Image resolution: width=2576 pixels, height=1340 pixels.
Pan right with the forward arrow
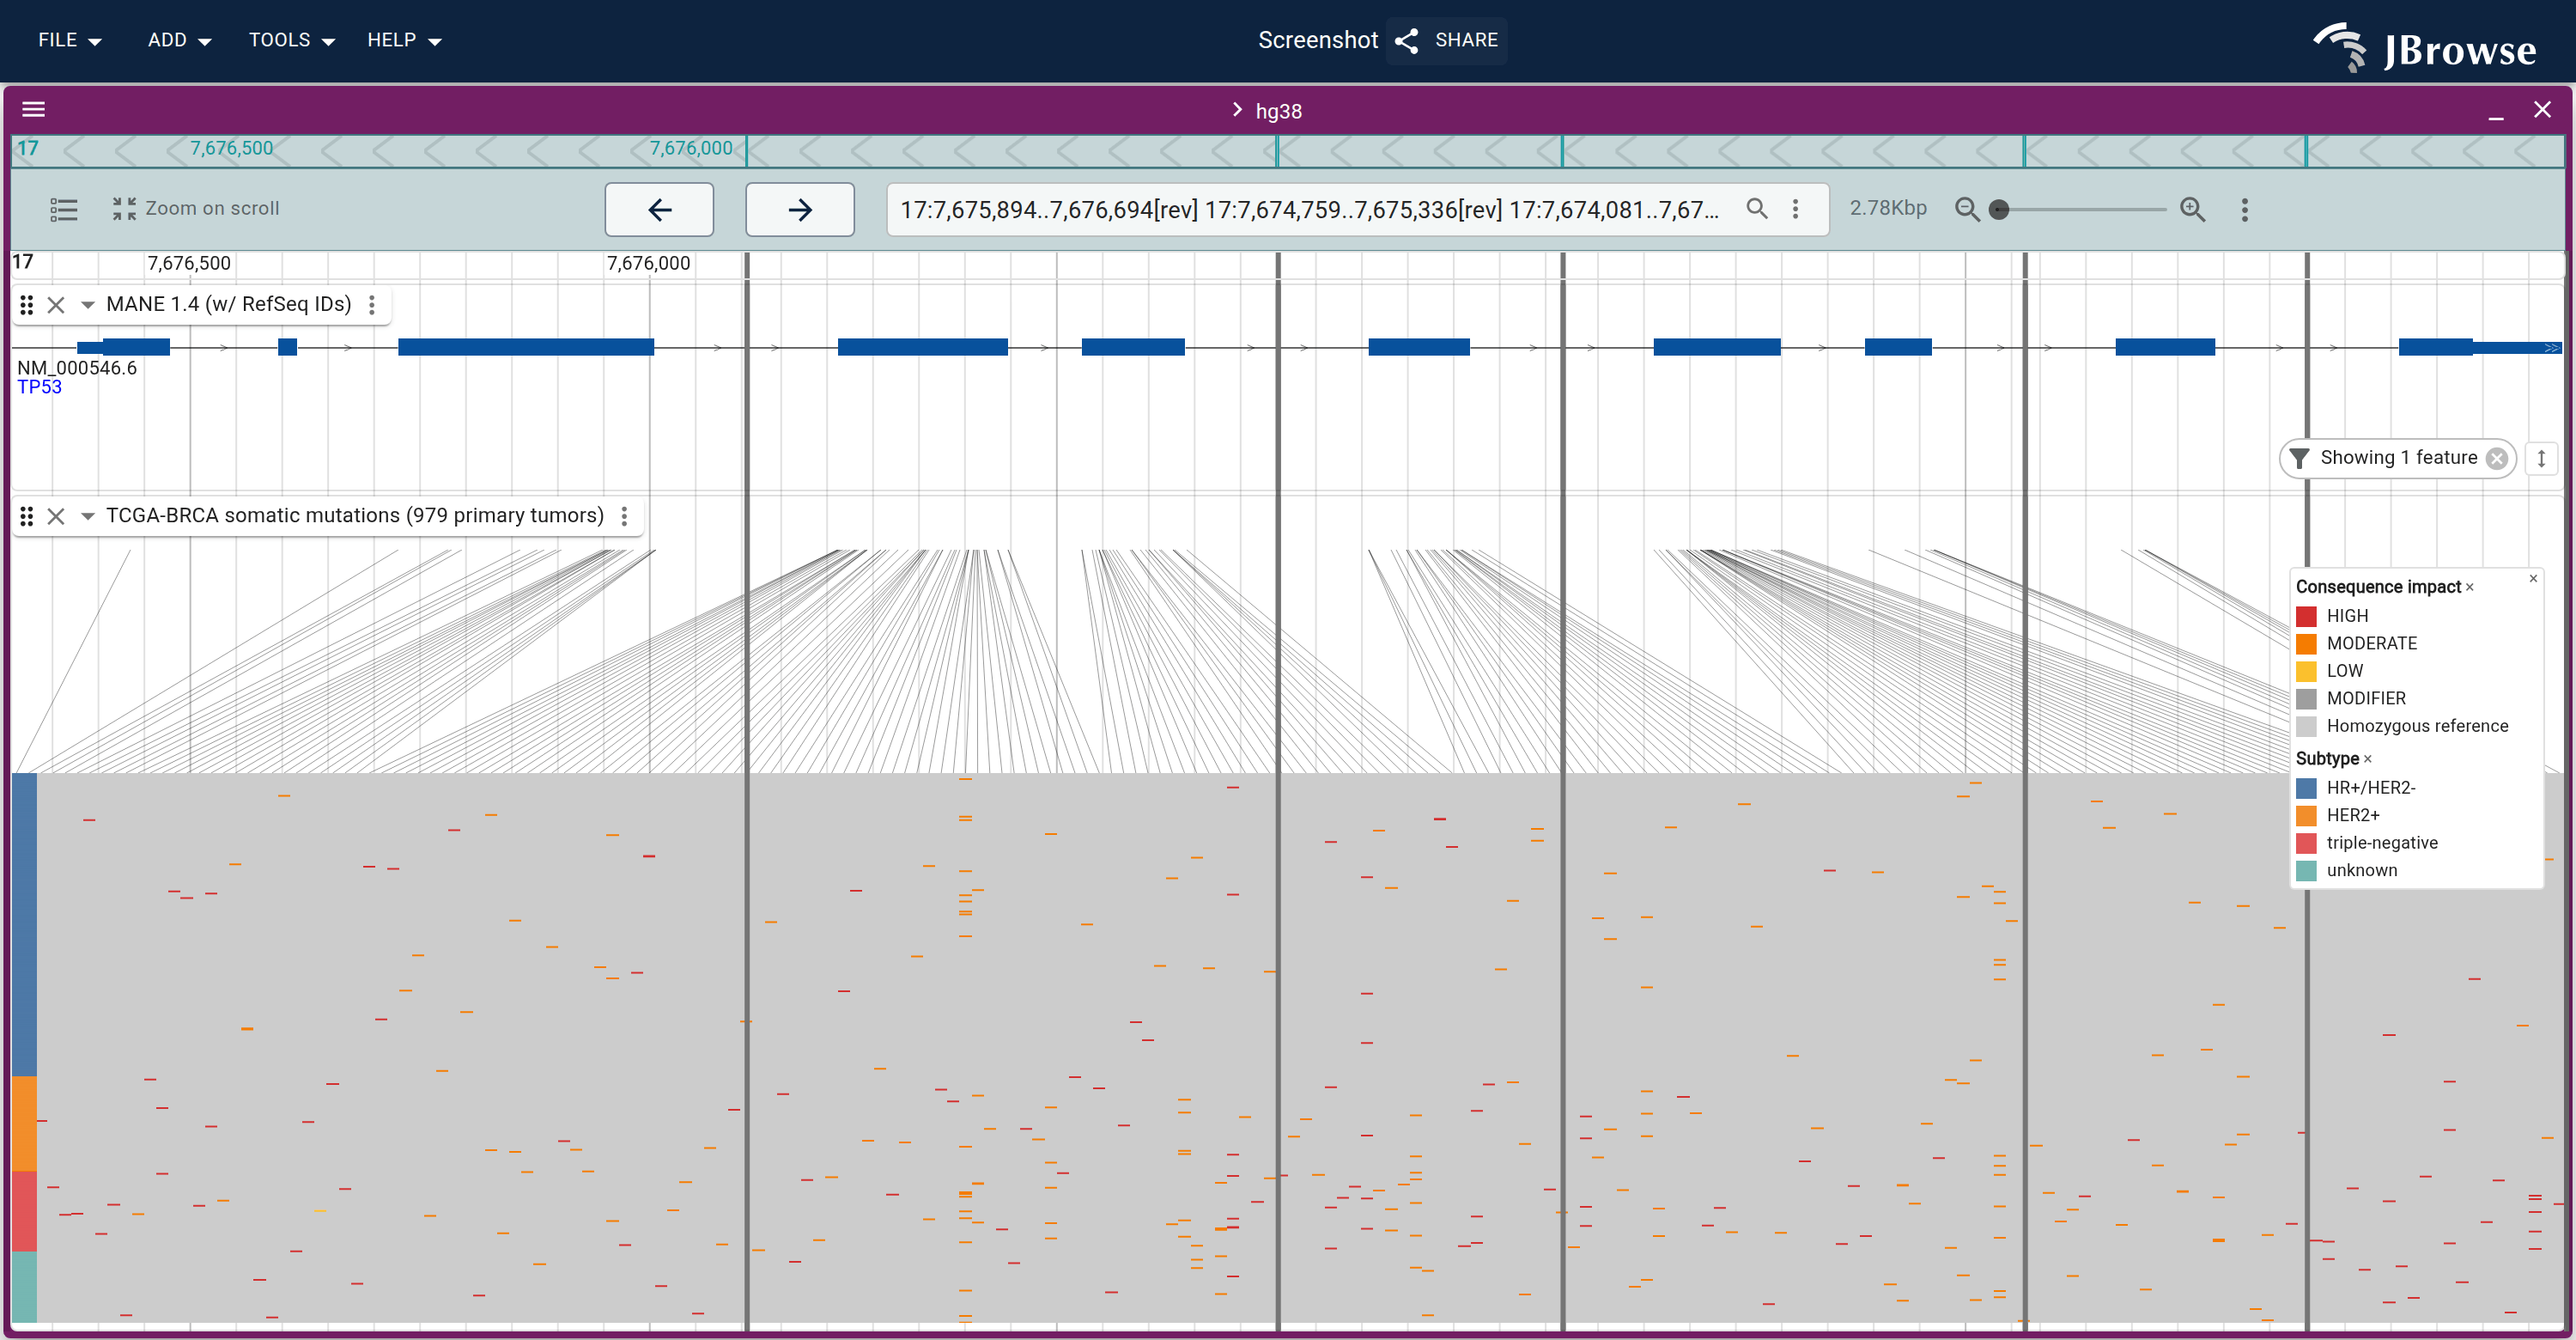799,209
